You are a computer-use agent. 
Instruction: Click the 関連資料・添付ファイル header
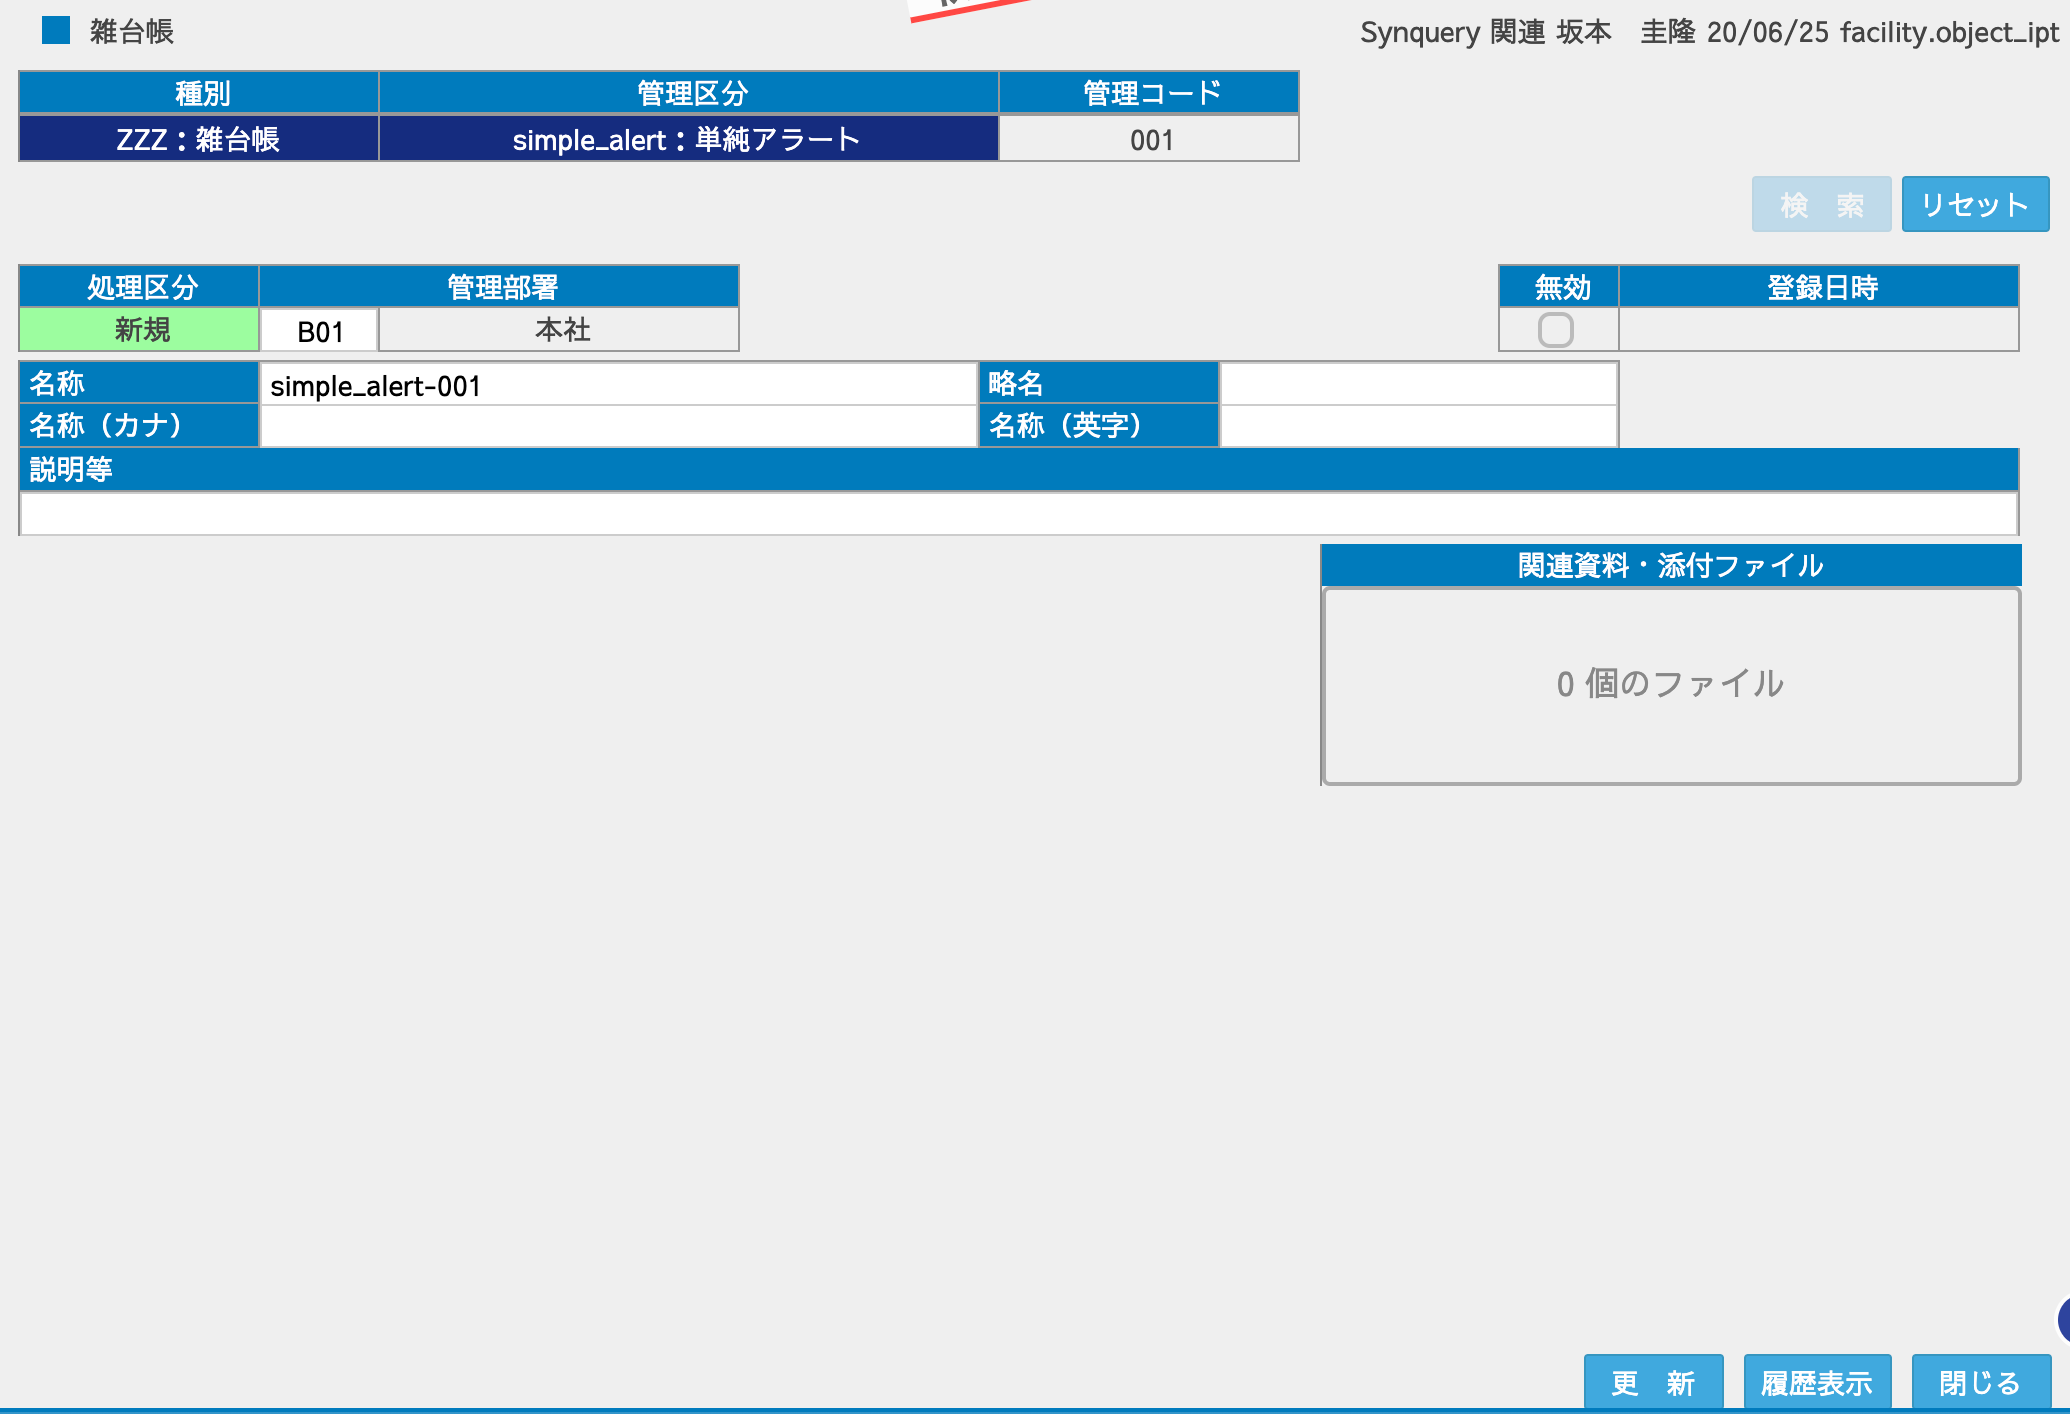pyautogui.click(x=1671, y=565)
